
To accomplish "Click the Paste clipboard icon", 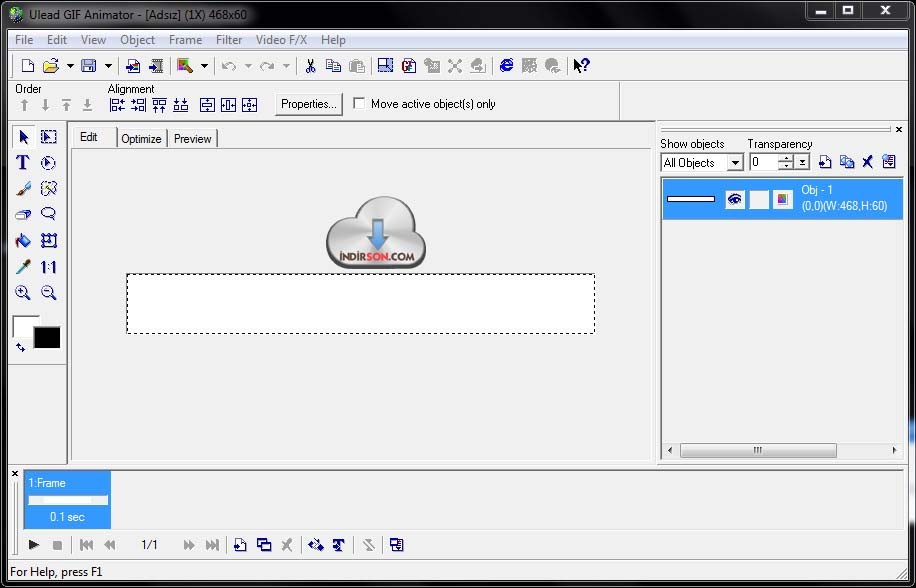I will tap(356, 66).
